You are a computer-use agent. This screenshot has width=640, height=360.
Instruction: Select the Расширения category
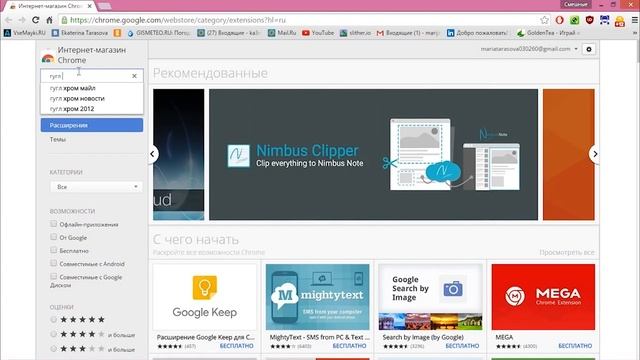pyautogui.click(x=92, y=125)
